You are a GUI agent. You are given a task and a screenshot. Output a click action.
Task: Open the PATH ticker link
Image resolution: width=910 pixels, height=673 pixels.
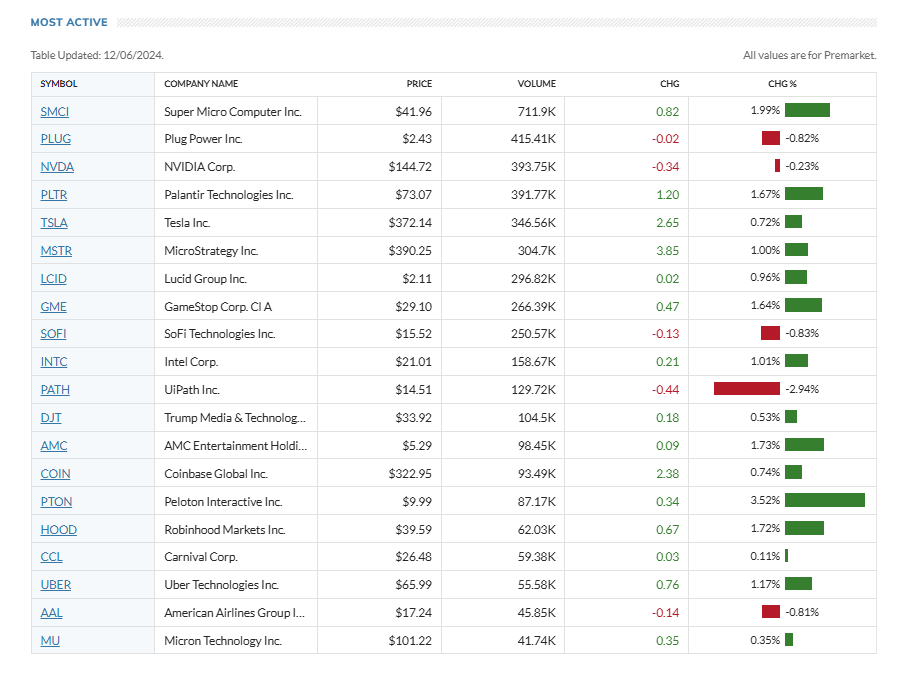tap(55, 389)
